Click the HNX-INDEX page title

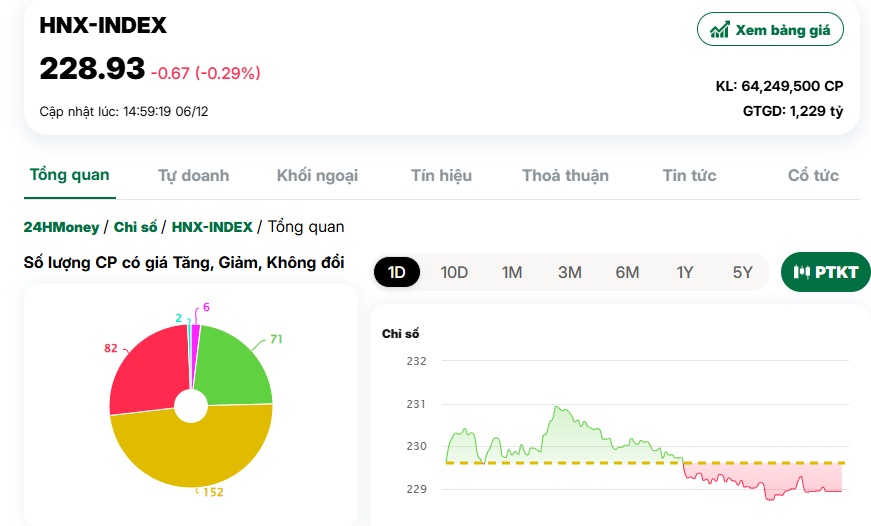(103, 26)
